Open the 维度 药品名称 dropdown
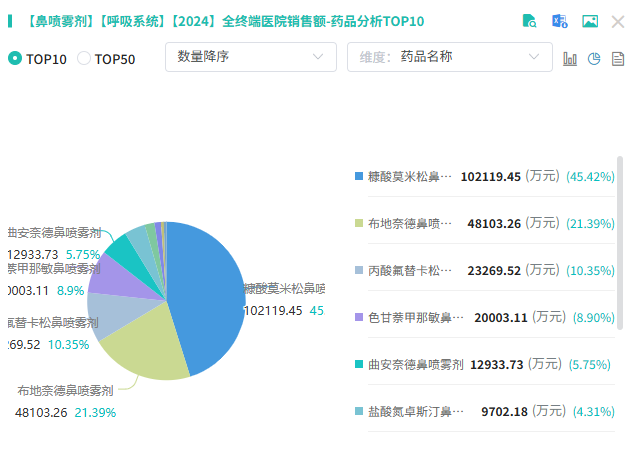The image size is (626, 451). pyautogui.click(x=449, y=57)
